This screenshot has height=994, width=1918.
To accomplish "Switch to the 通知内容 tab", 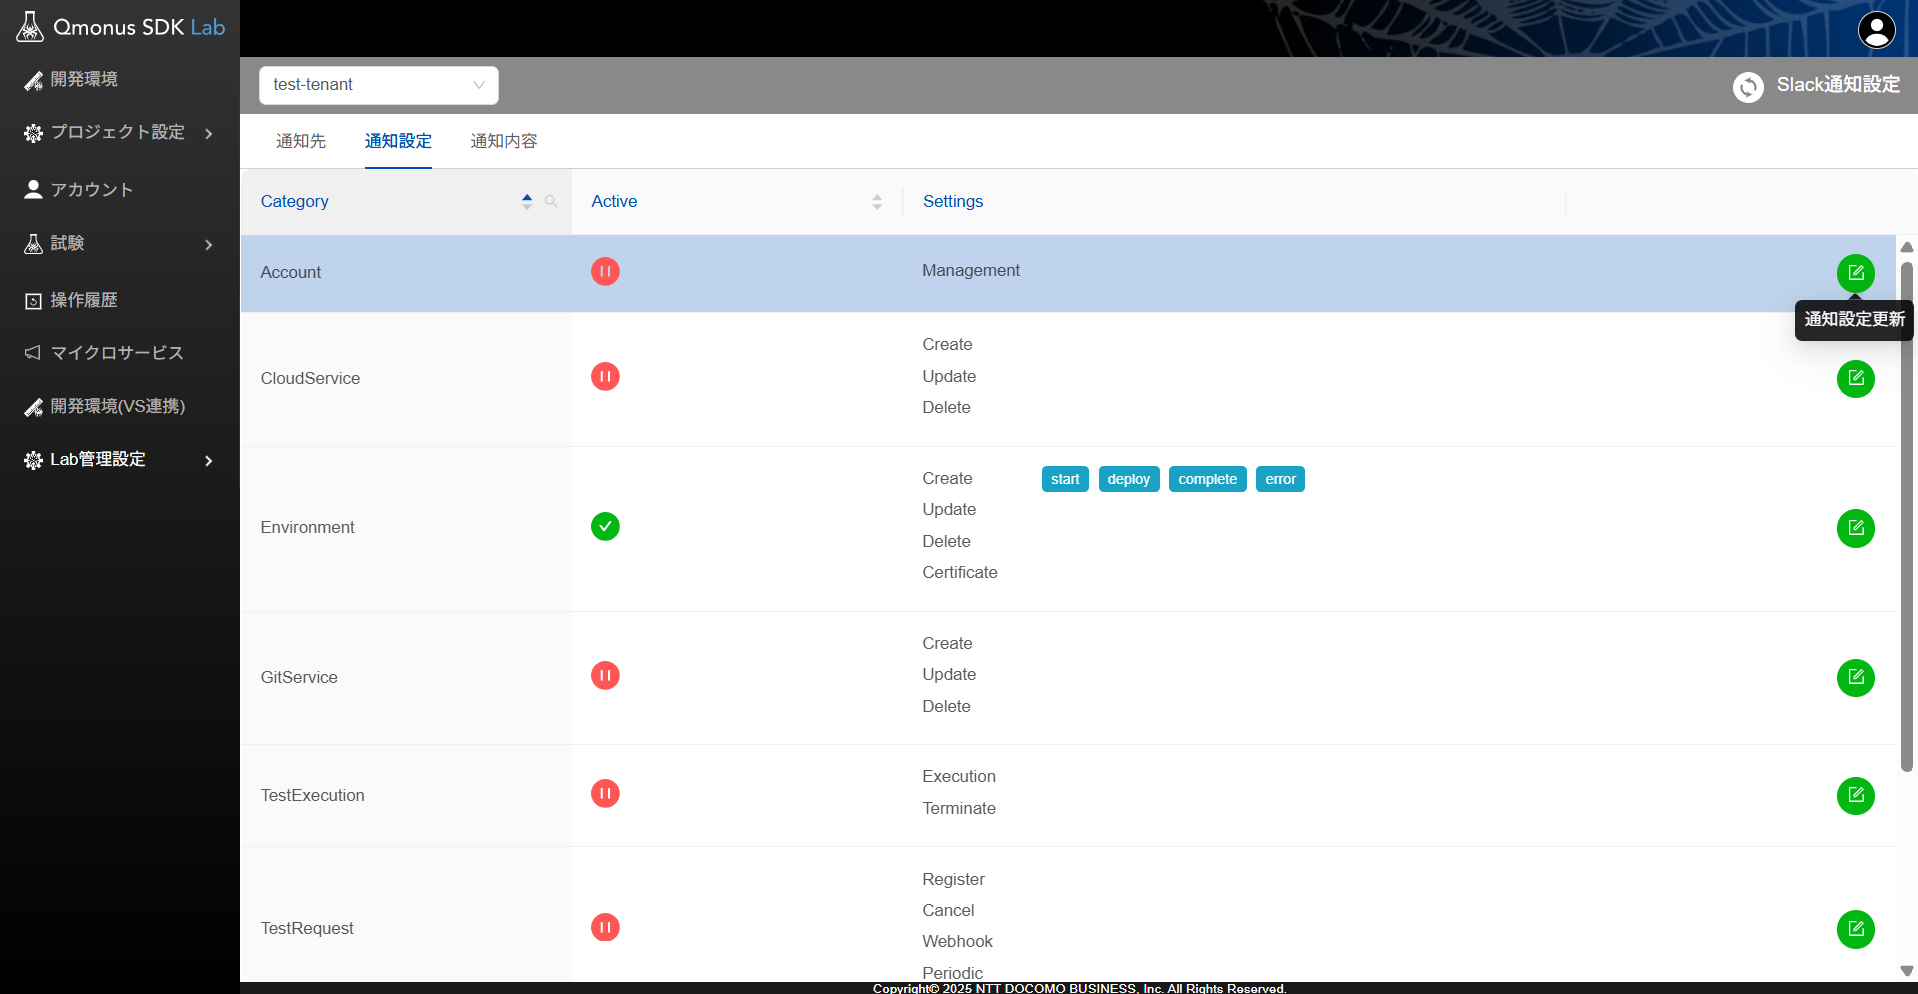I will coord(504,141).
